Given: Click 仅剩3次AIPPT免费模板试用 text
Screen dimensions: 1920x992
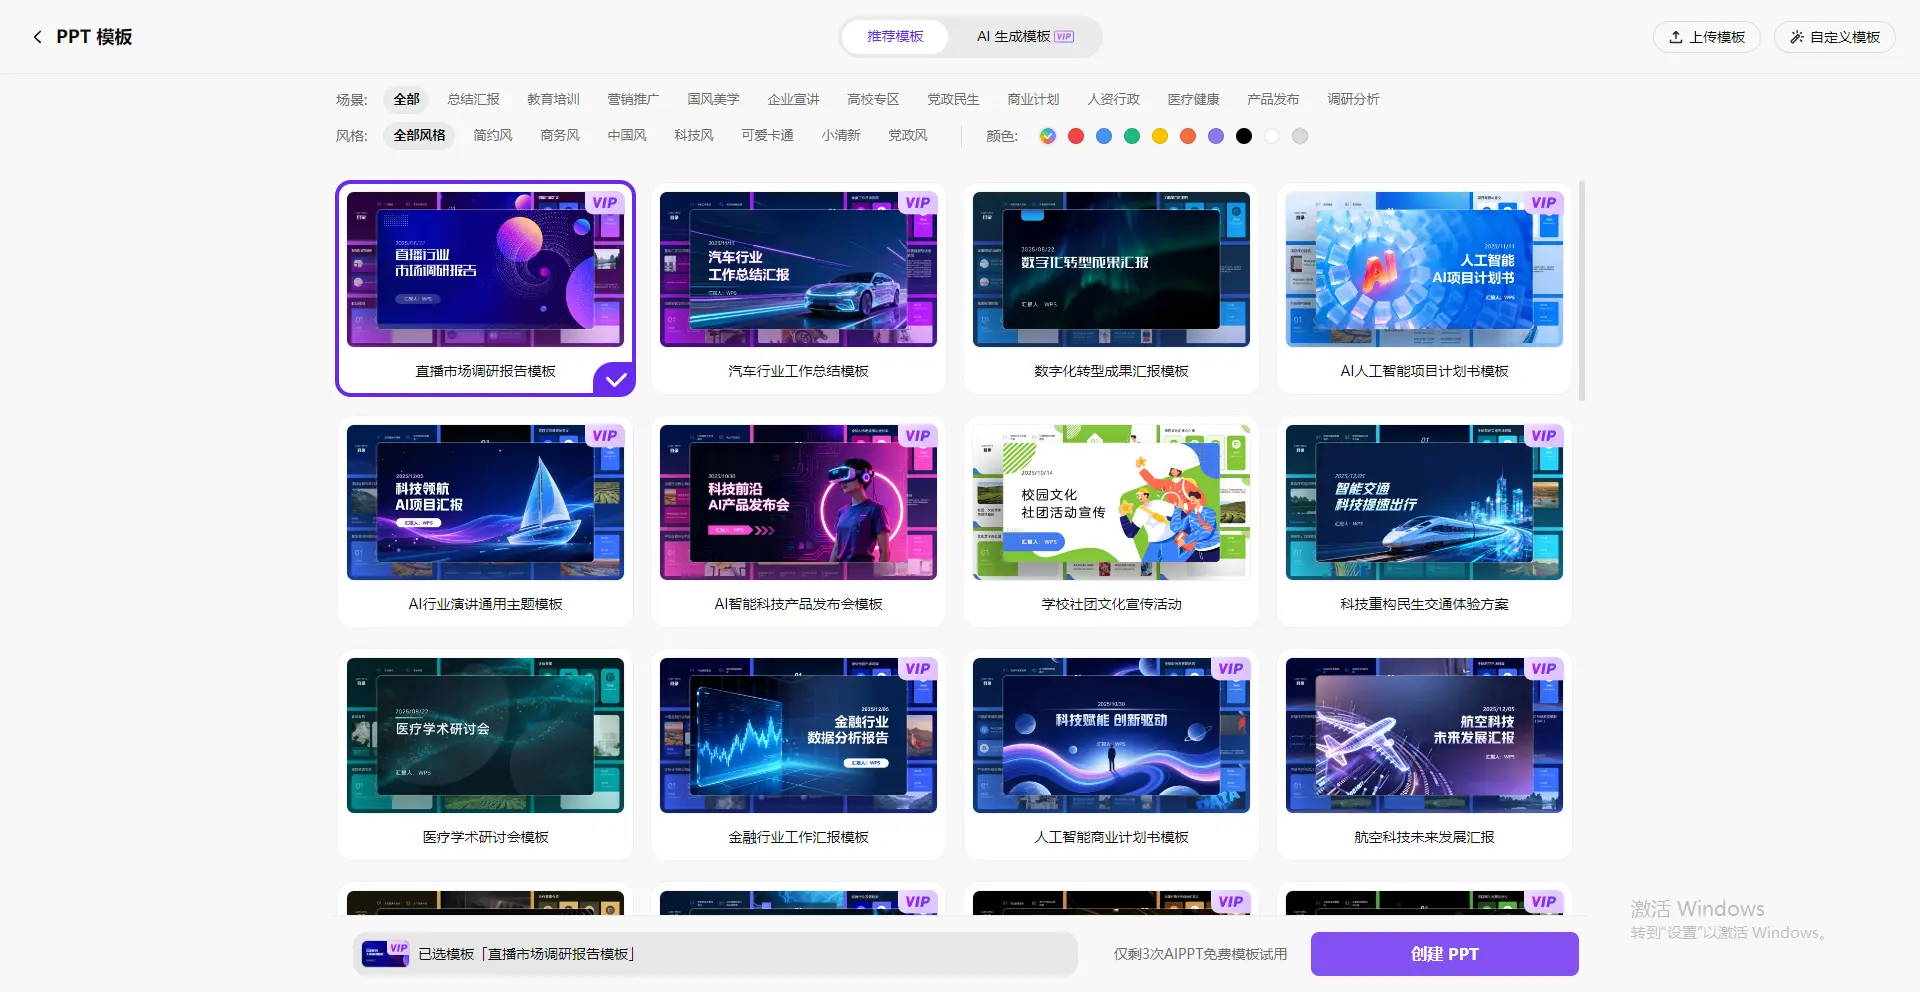Looking at the screenshot, I should pyautogui.click(x=1200, y=954).
